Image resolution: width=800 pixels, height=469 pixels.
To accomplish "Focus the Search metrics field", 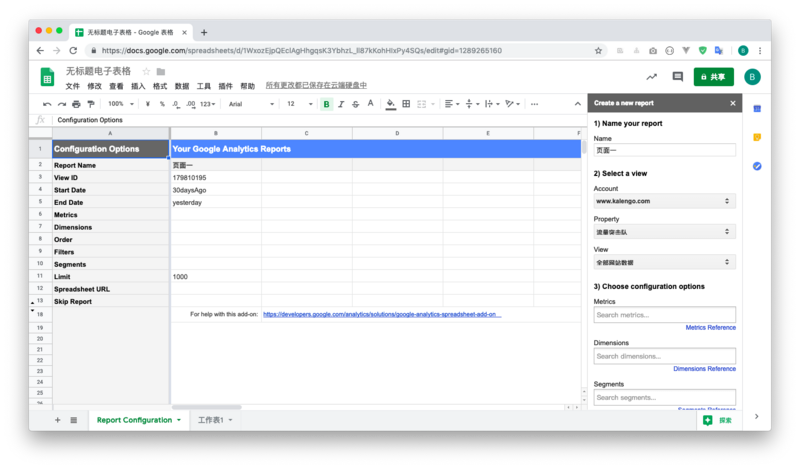I will click(664, 315).
